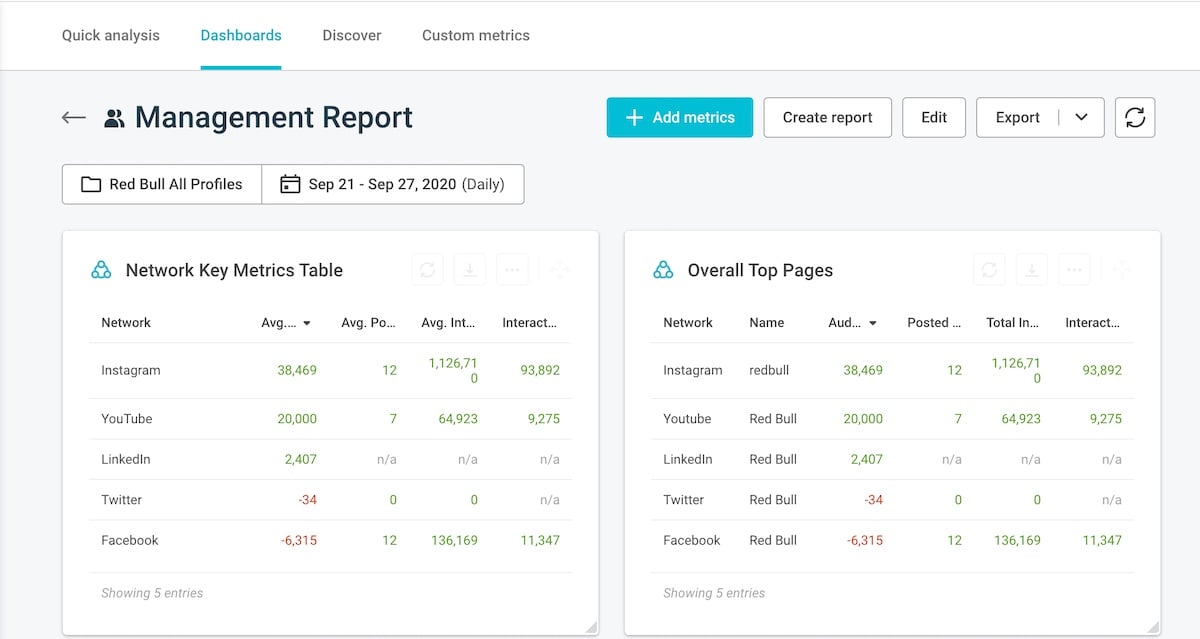Refresh the dashboard using the top-right refresh icon

click(x=1134, y=117)
